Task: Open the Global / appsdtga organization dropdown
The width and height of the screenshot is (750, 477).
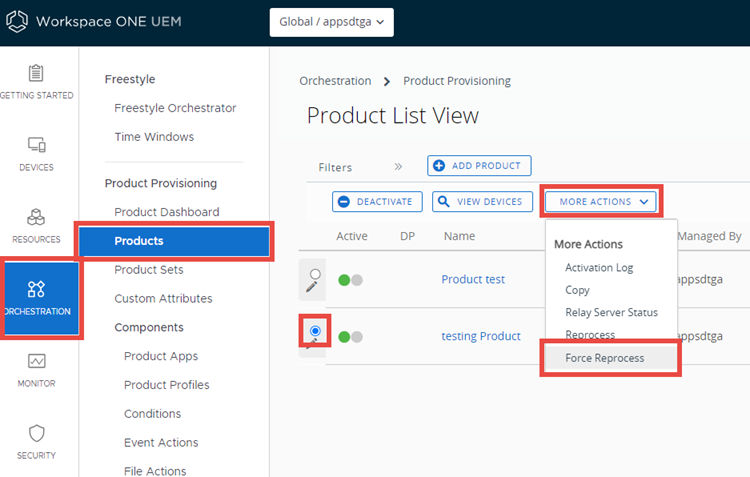Action: (x=331, y=22)
